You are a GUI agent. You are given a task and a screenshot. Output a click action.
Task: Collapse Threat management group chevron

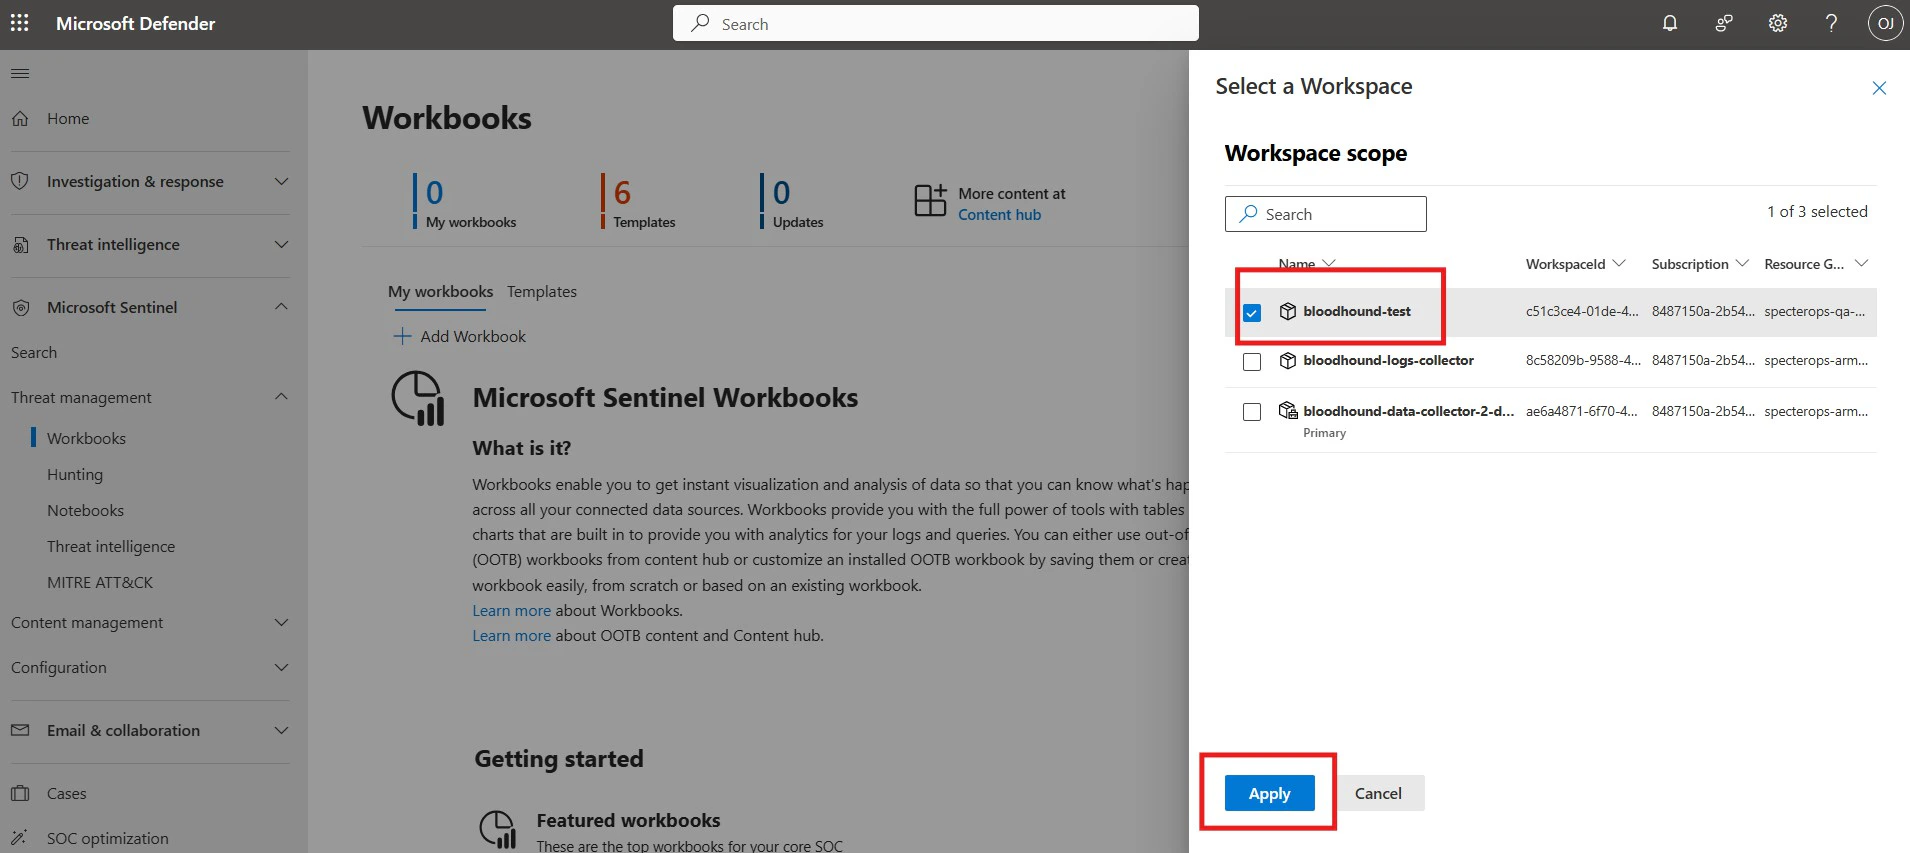point(281,396)
